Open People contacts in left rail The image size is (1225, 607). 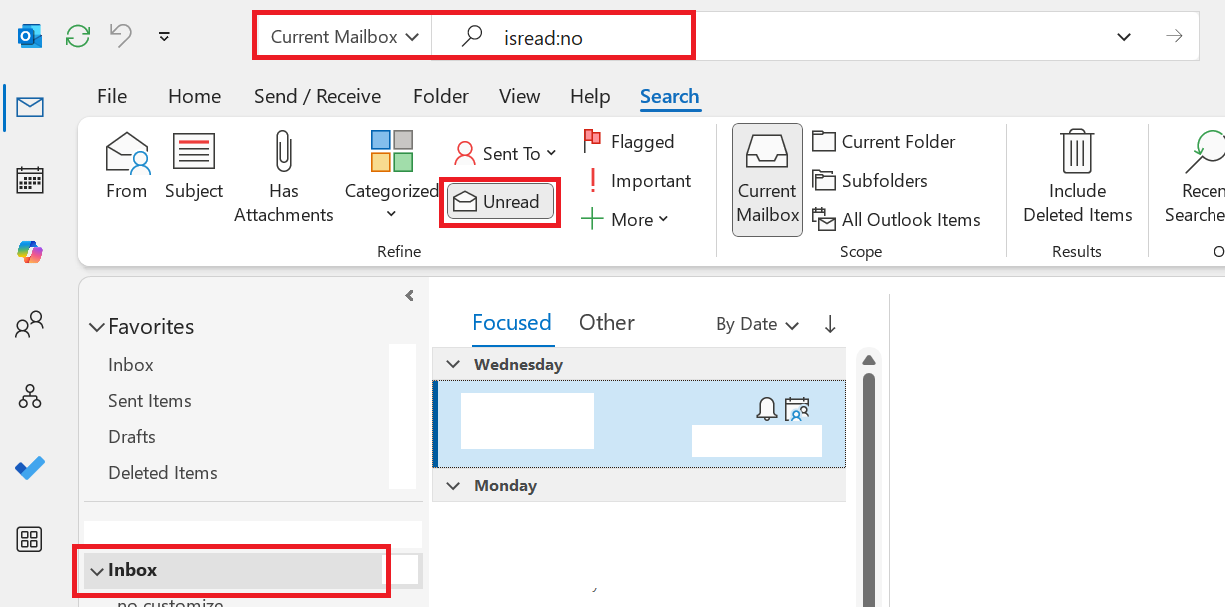coord(30,324)
